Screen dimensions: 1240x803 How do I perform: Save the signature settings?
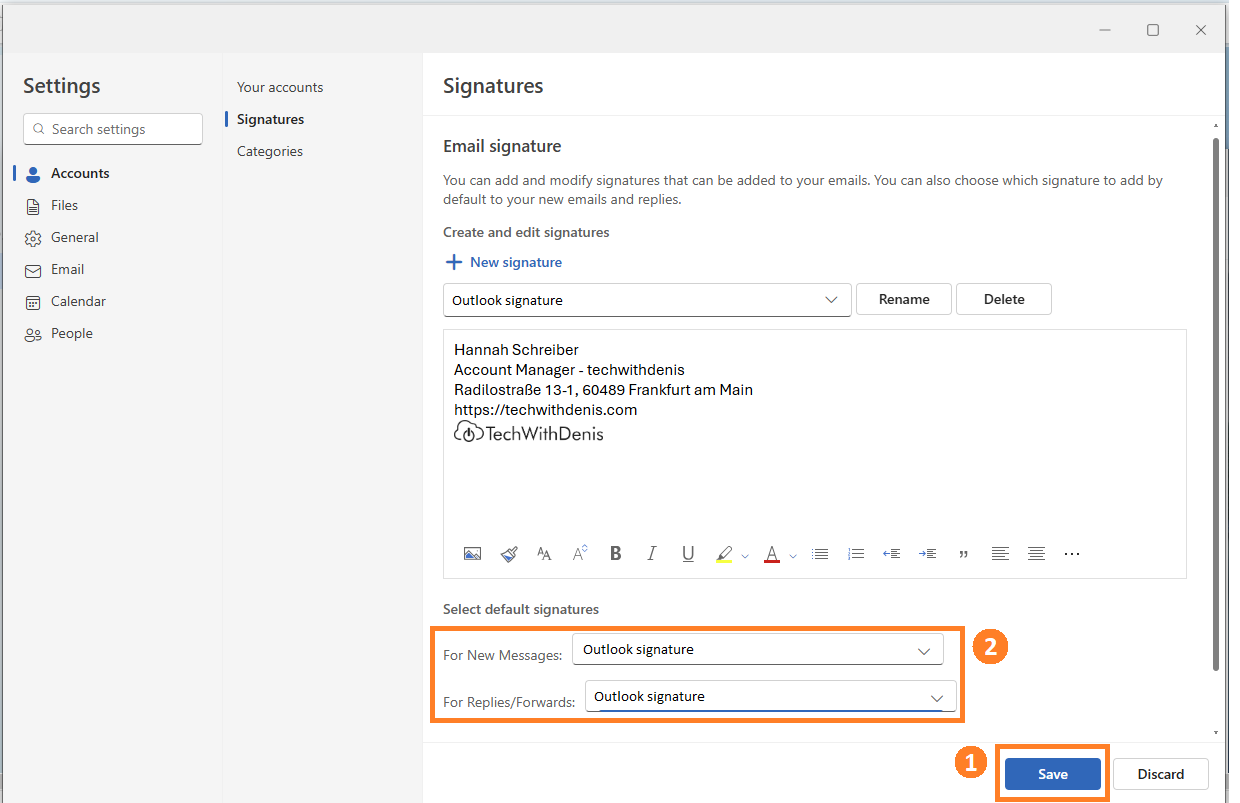(1053, 774)
